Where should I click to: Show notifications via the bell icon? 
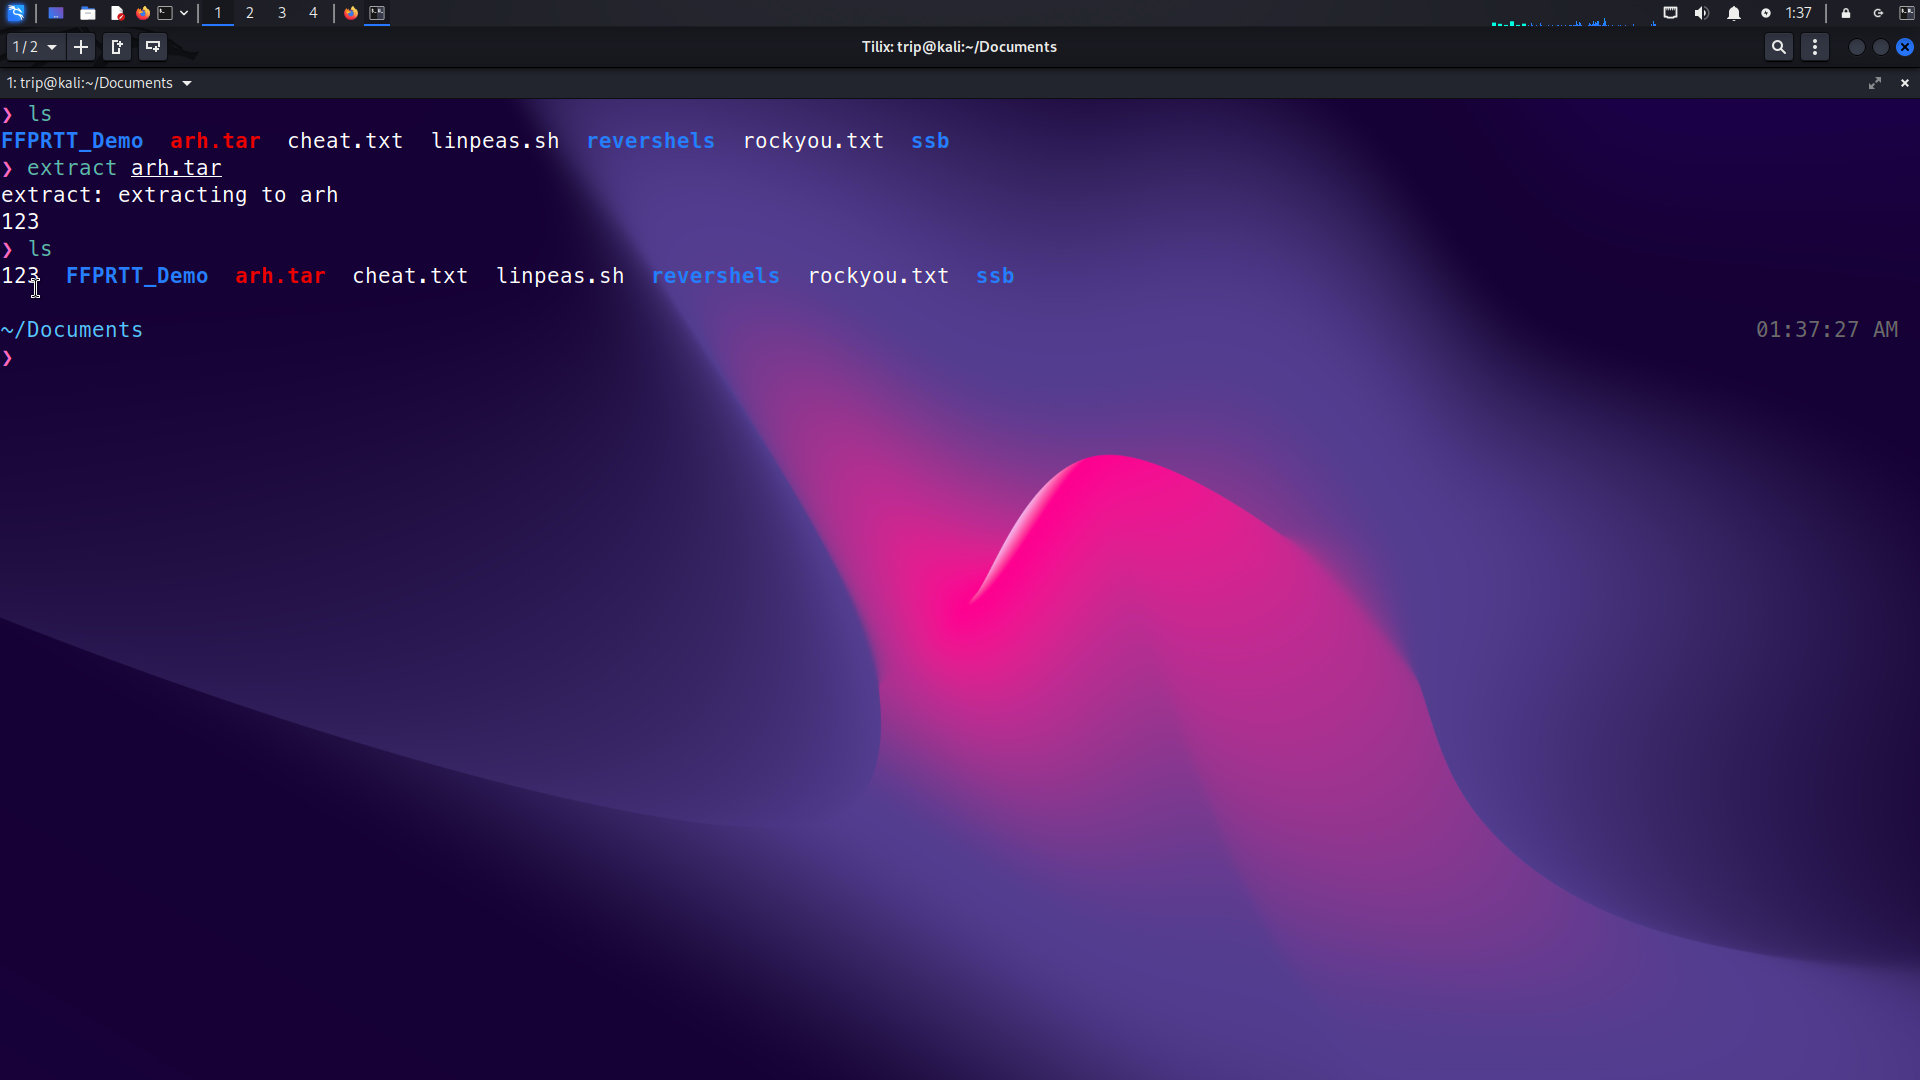coord(1734,13)
